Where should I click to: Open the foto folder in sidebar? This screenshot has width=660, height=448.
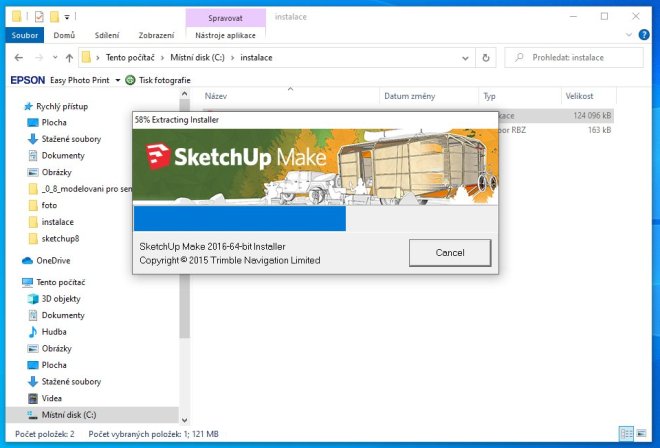pos(49,205)
